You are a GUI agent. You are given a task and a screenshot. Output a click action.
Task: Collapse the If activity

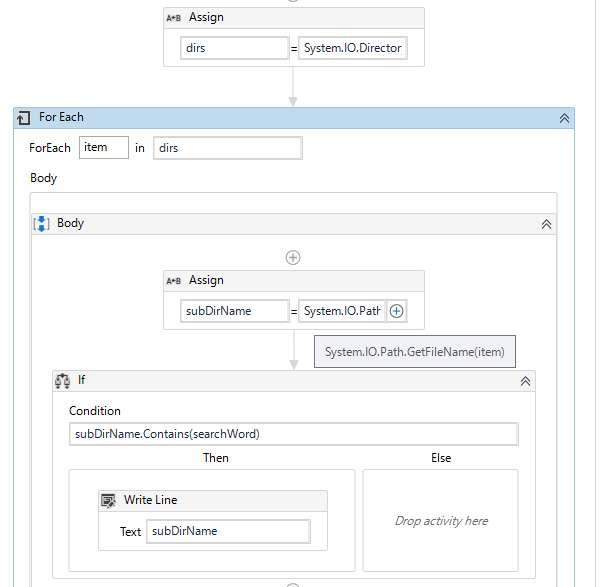click(x=525, y=381)
